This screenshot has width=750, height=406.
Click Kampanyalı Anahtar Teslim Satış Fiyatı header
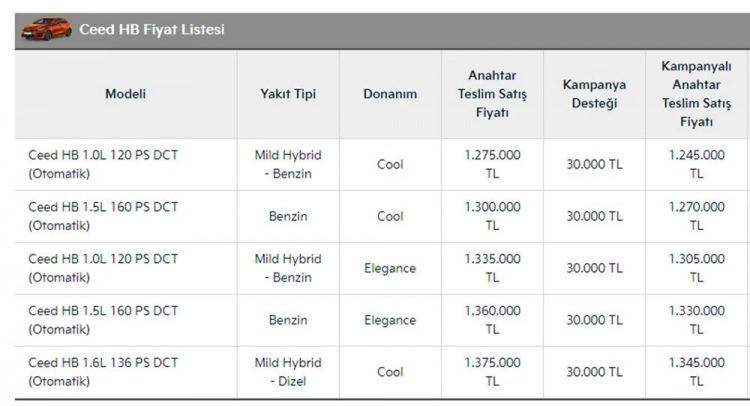pos(696,94)
